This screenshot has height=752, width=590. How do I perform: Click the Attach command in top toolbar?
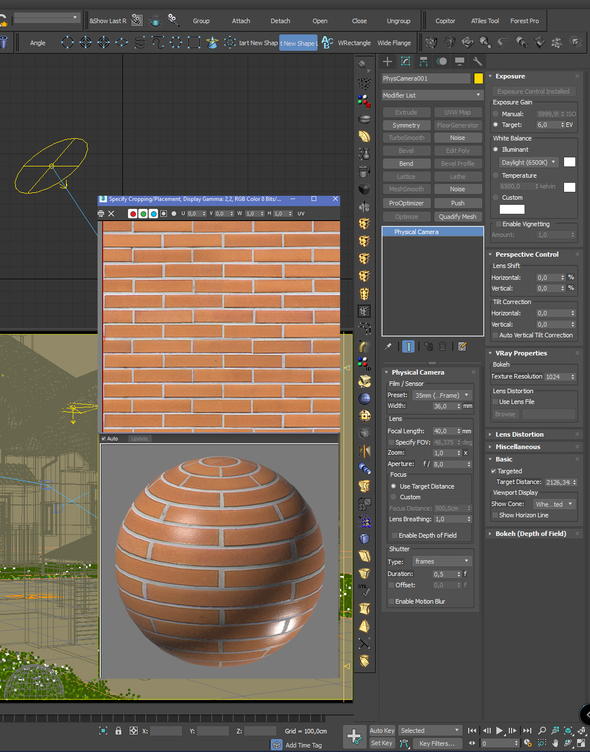pos(241,21)
